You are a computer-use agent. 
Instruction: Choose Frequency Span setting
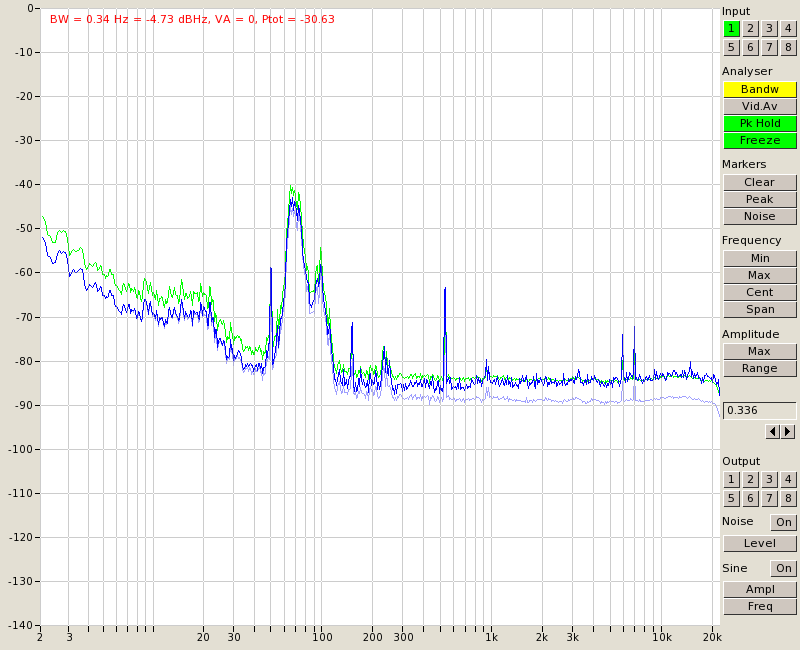[760, 309]
